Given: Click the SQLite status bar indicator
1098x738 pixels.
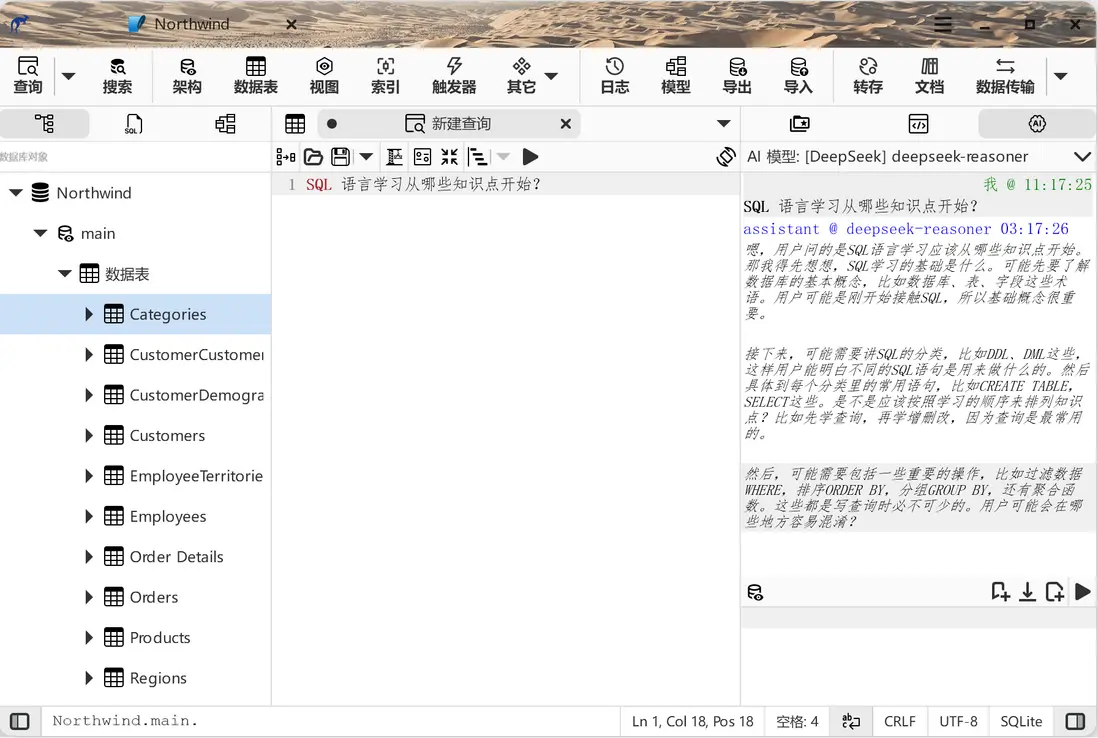Looking at the screenshot, I should pyautogui.click(x=1021, y=720).
